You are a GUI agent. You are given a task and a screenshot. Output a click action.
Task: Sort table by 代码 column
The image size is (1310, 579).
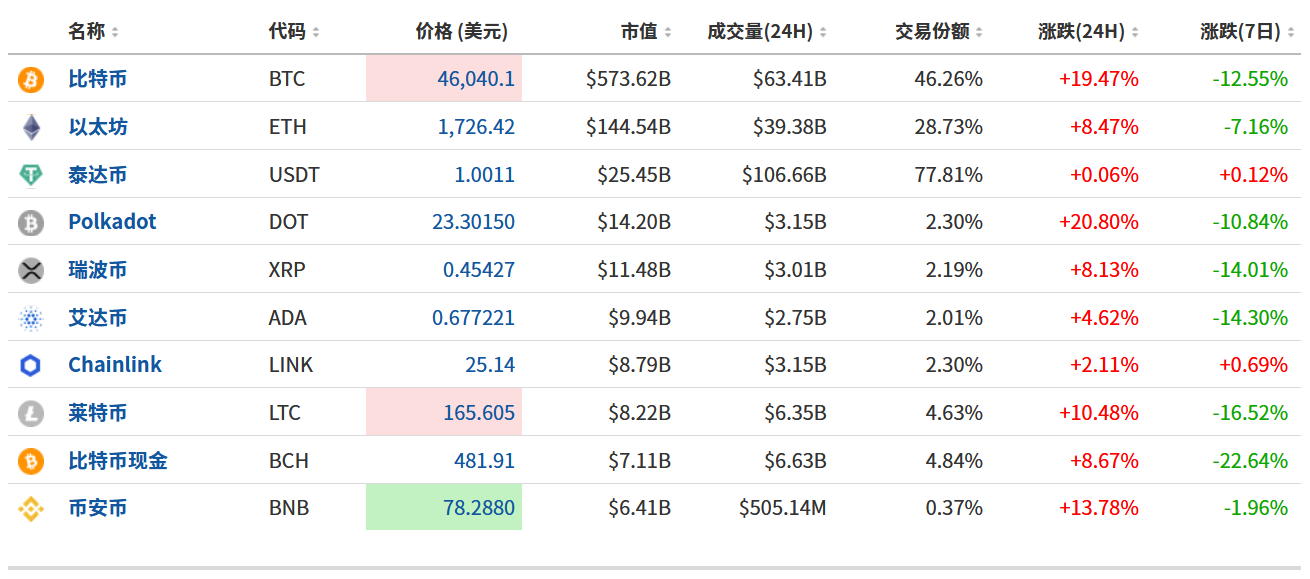point(294,32)
